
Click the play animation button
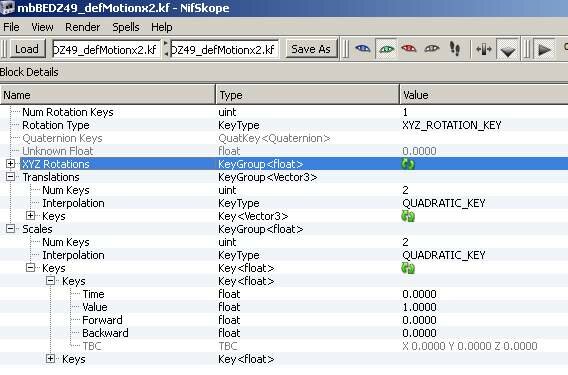(544, 49)
